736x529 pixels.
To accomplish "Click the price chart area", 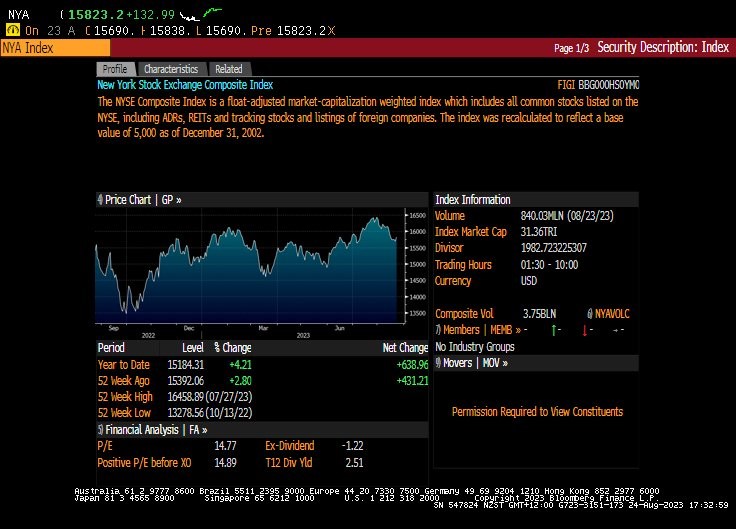I will click(250, 266).
